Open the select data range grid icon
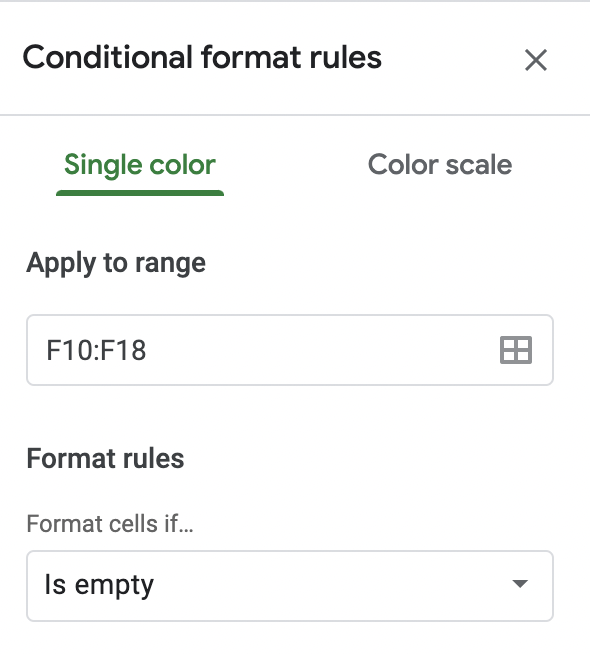 tap(516, 350)
